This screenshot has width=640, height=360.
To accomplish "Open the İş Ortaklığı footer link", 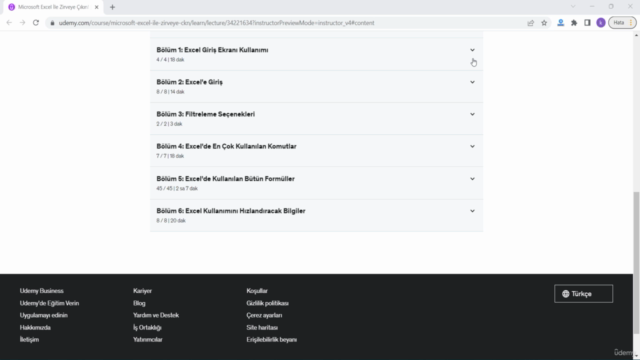I will click(147, 327).
